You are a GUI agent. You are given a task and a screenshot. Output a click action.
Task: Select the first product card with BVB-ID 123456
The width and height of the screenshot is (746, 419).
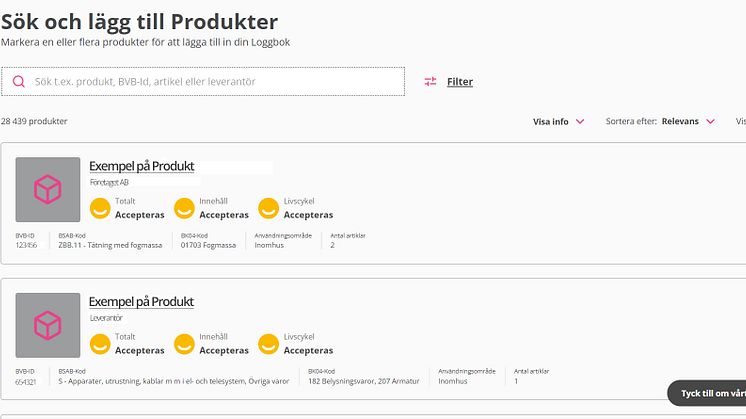pos(373,203)
